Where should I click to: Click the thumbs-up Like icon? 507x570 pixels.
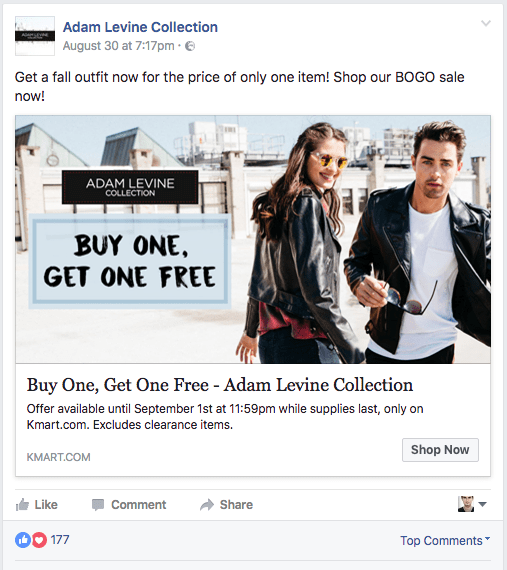click(22, 505)
